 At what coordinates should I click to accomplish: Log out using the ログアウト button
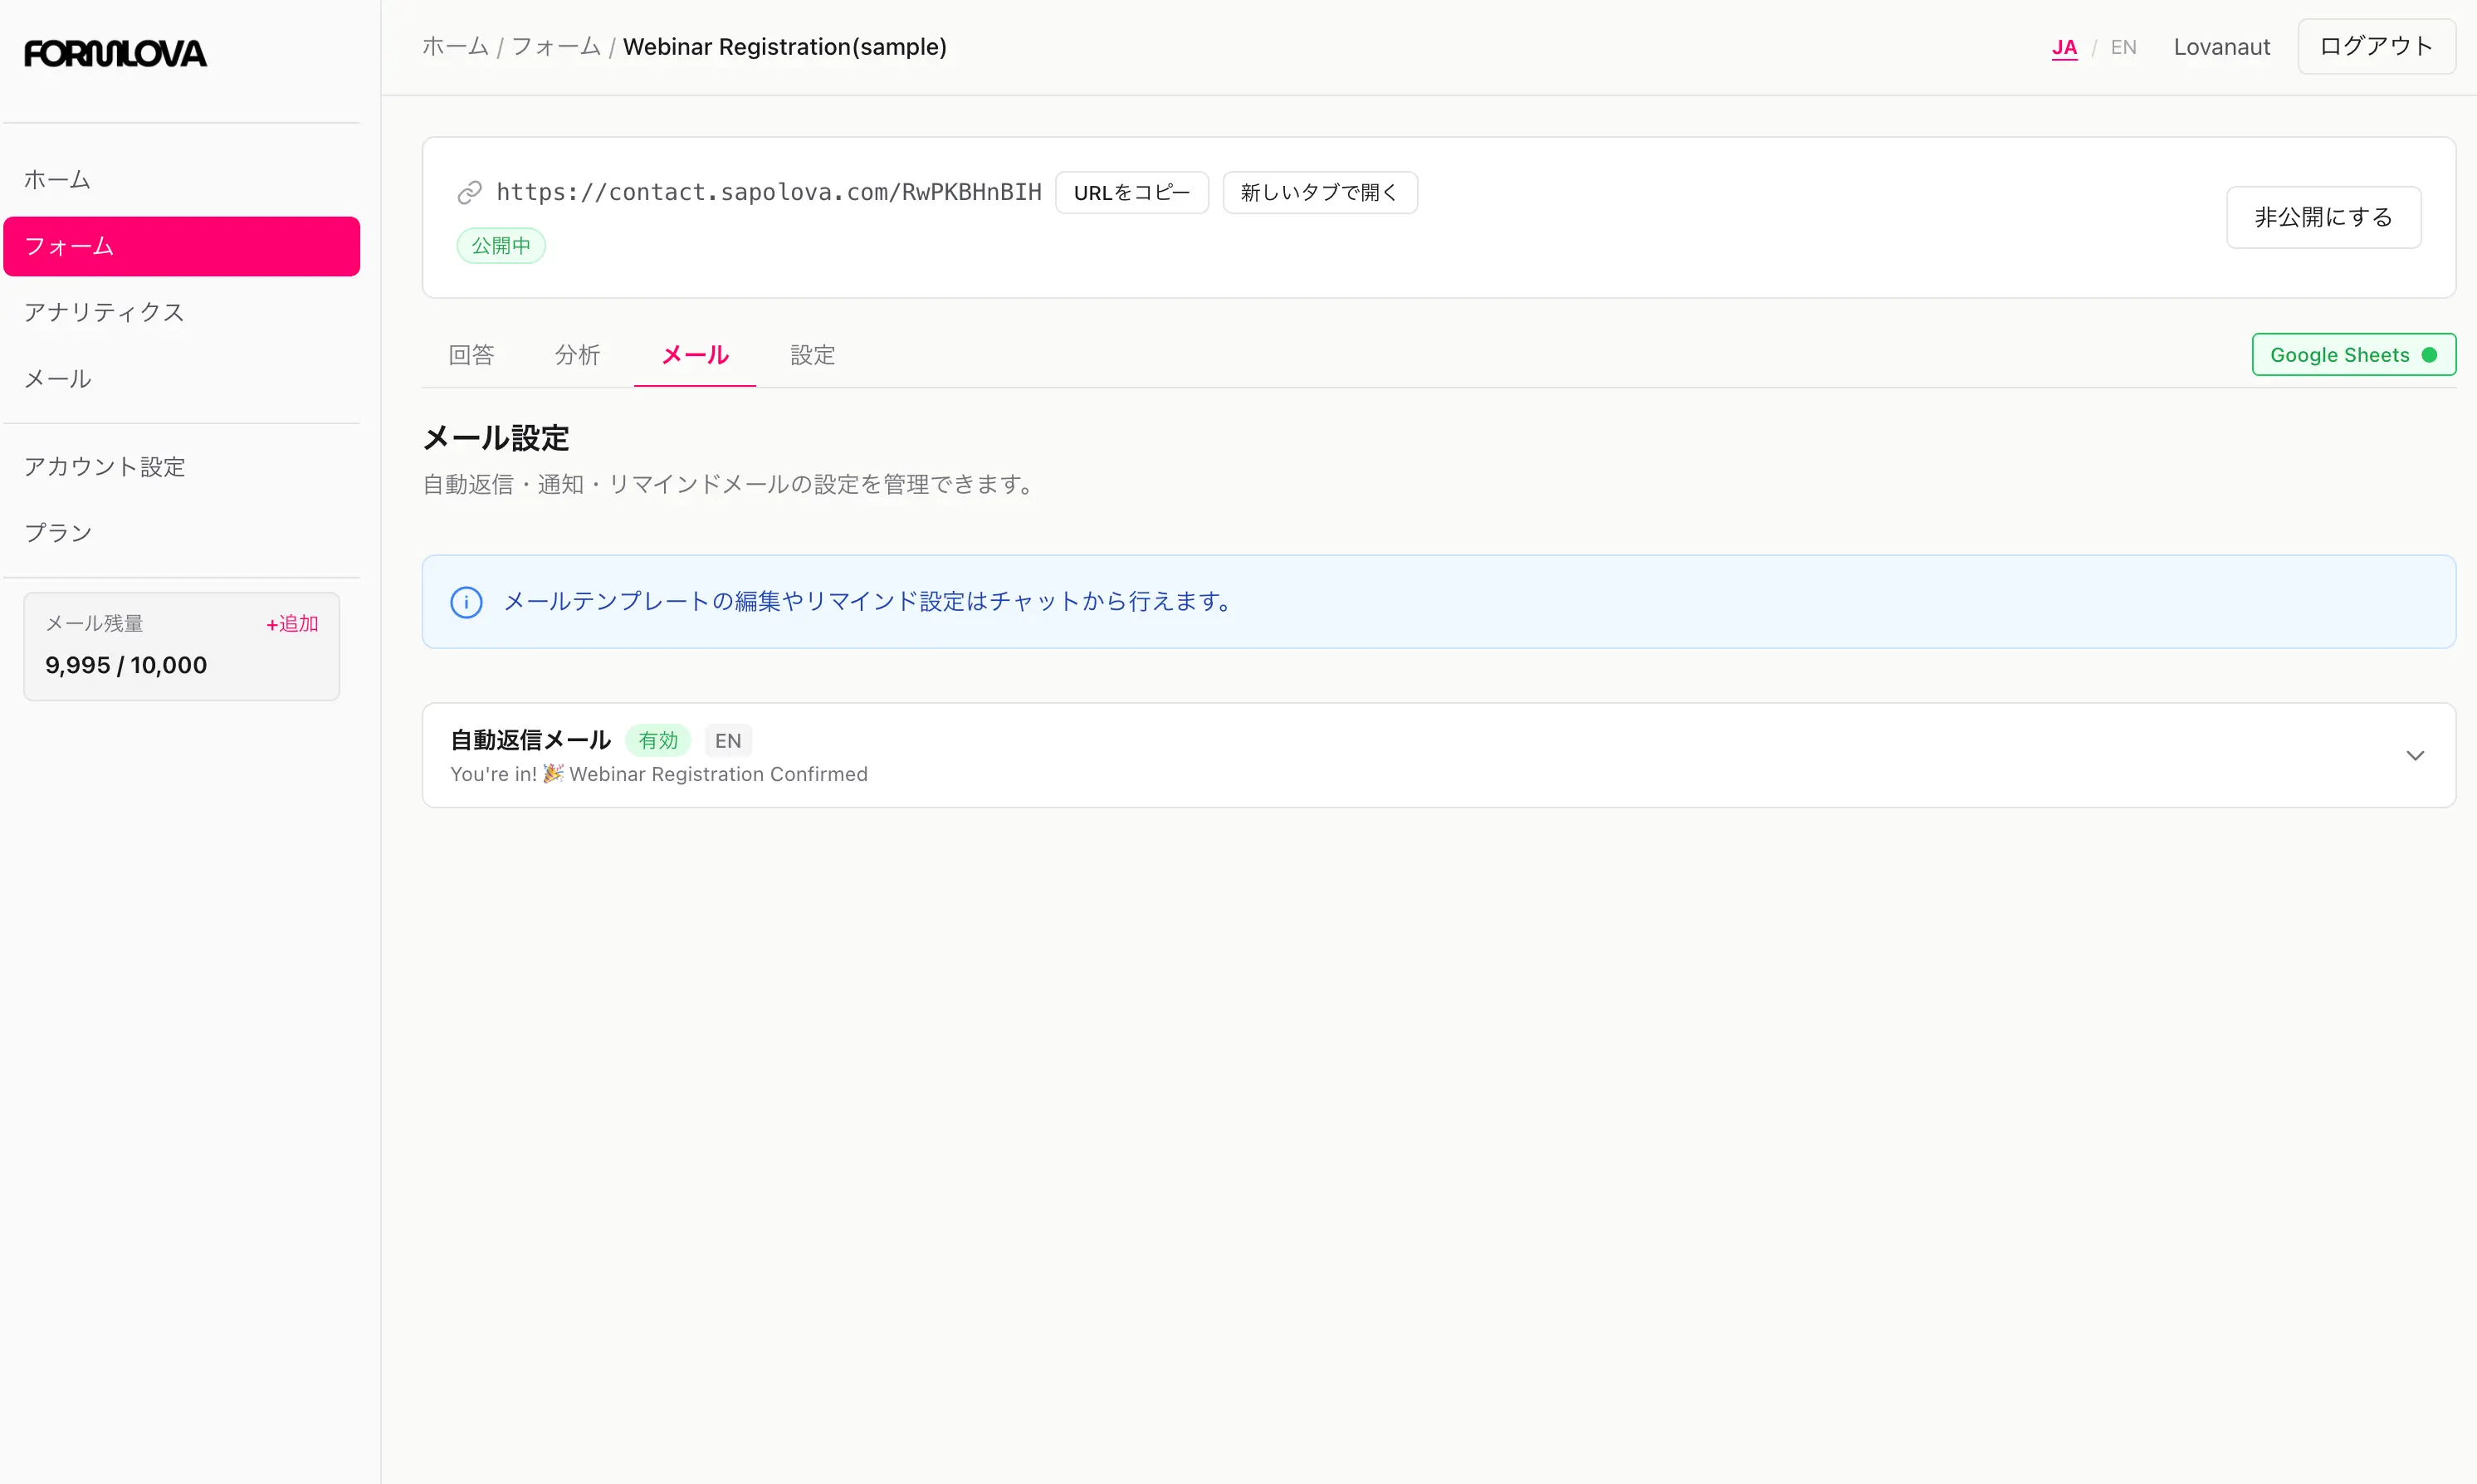(x=2376, y=46)
